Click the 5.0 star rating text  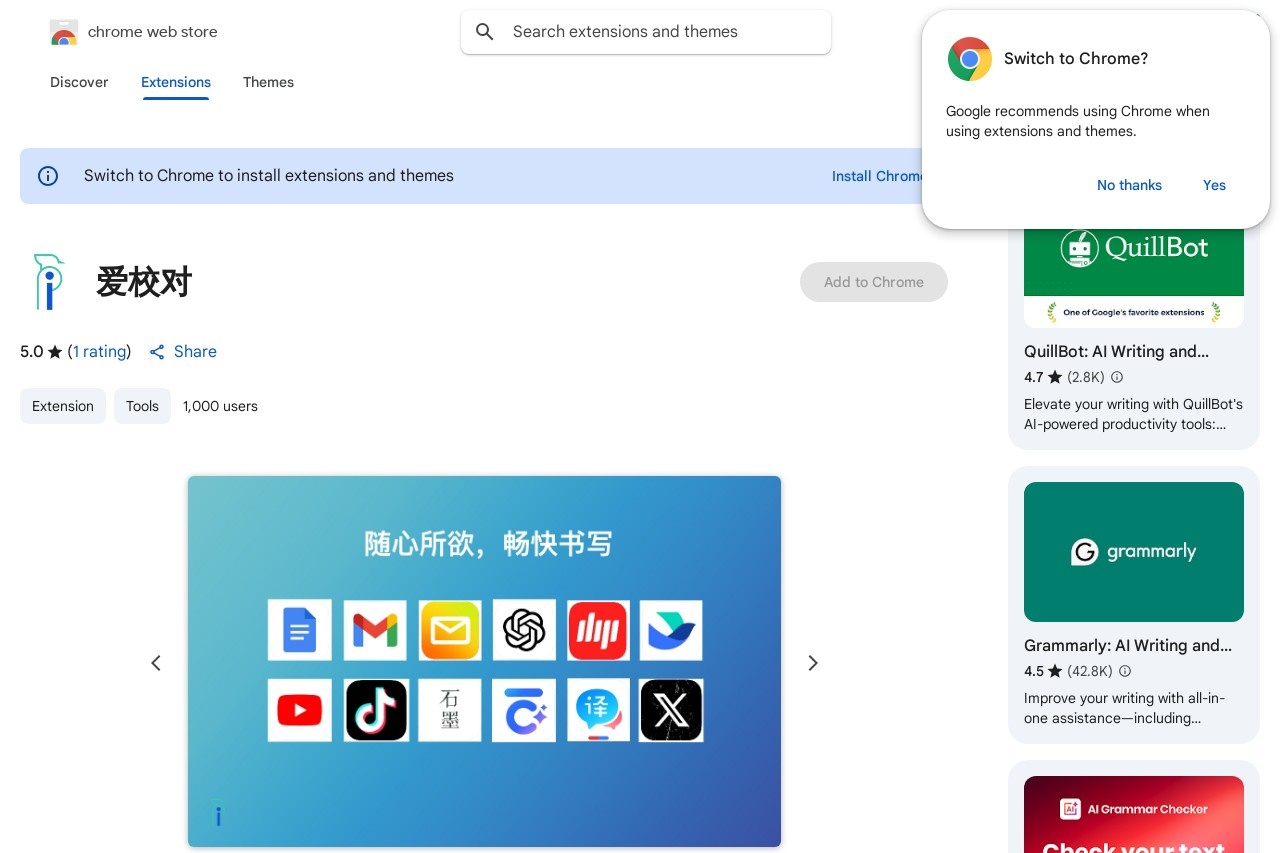32,352
